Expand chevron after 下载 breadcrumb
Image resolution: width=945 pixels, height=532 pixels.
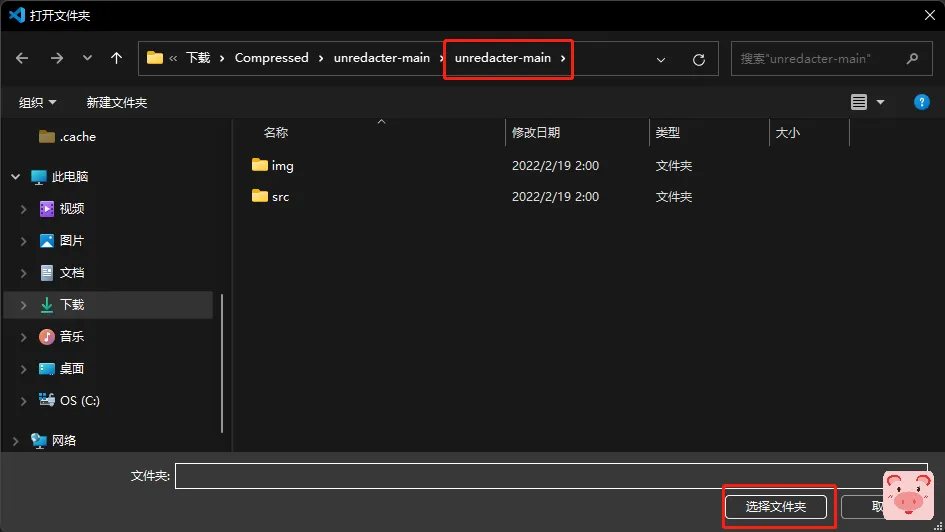pos(222,58)
